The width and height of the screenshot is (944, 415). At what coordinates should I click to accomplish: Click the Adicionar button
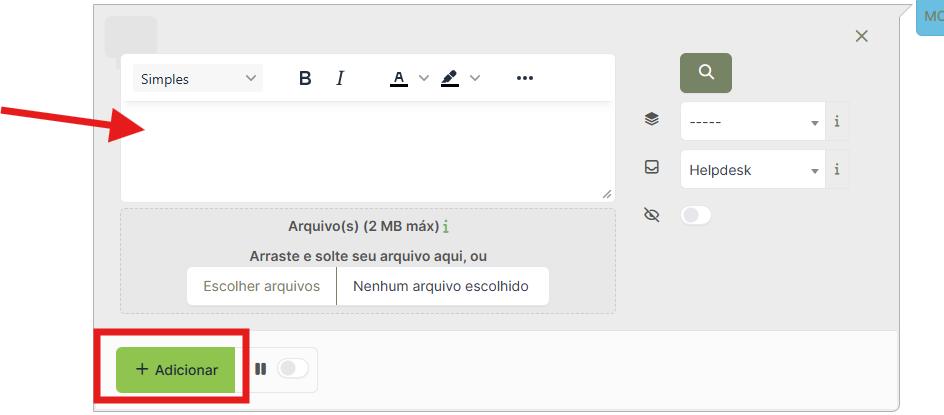click(175, 370)
